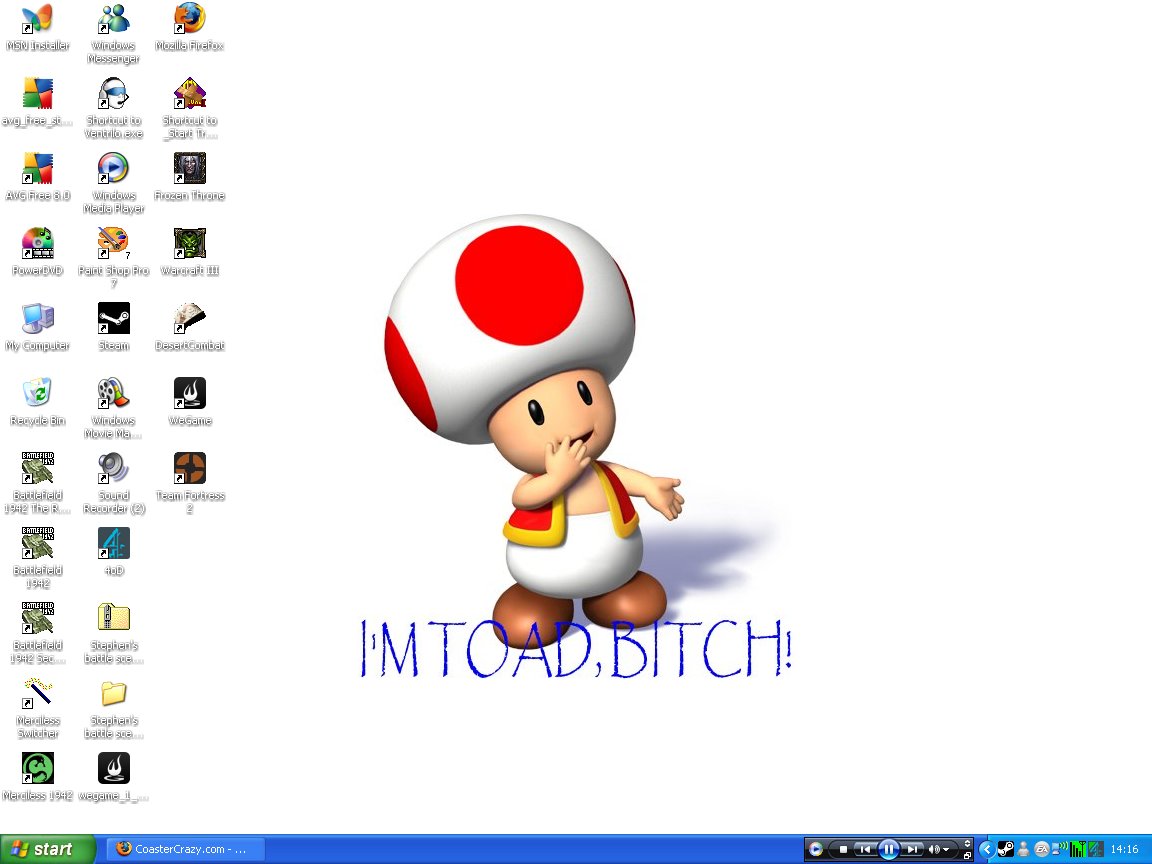The image size is (1152, 864).
Task: Open Steam from the system tray
Action: 1006,849
